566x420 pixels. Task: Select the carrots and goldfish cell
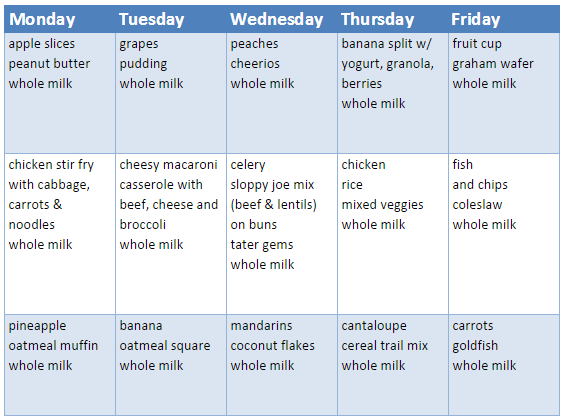pyautogui.click(x=504, y=365)
